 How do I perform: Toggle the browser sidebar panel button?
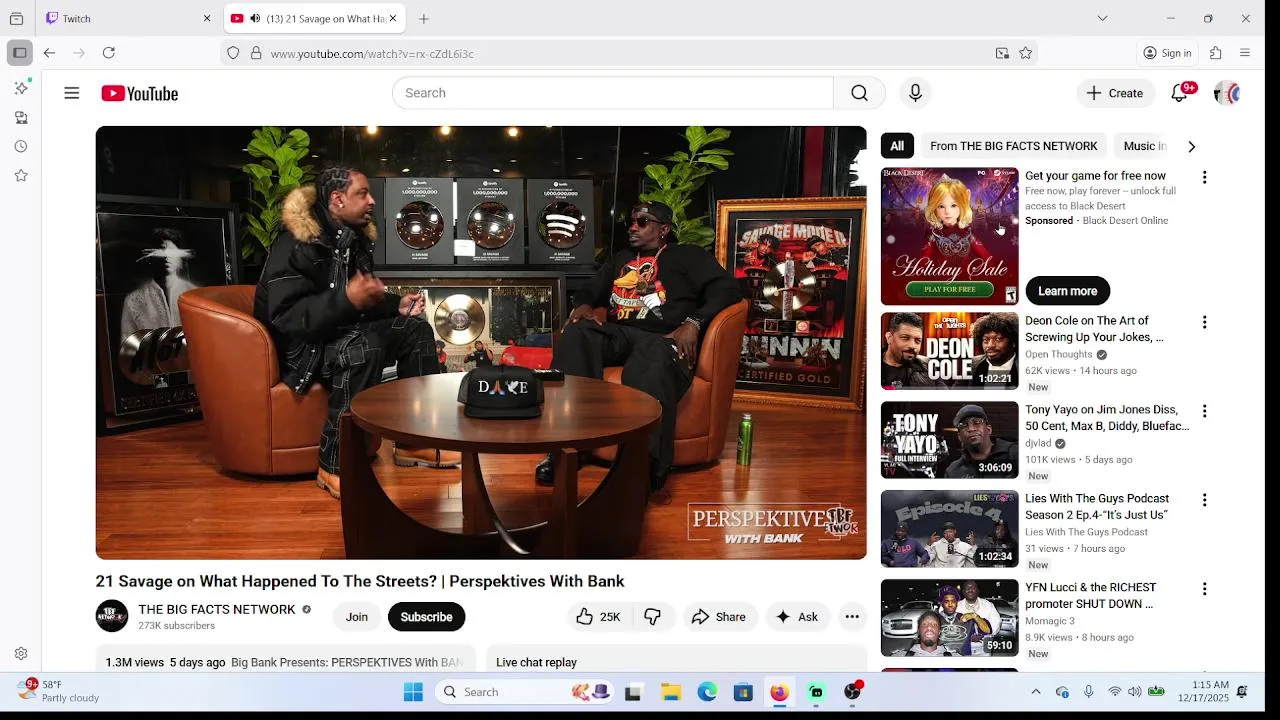coord(19,53)
